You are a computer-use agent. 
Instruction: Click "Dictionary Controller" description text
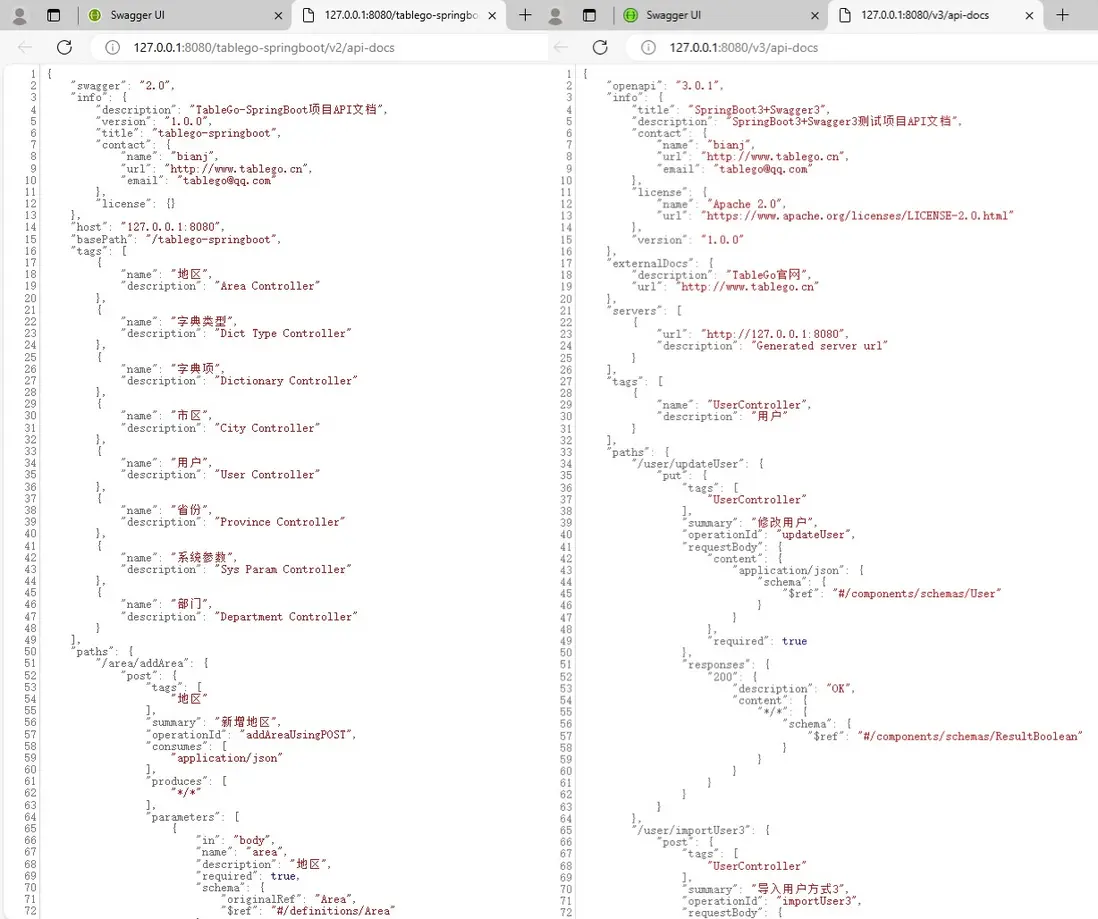pos(286,380)
